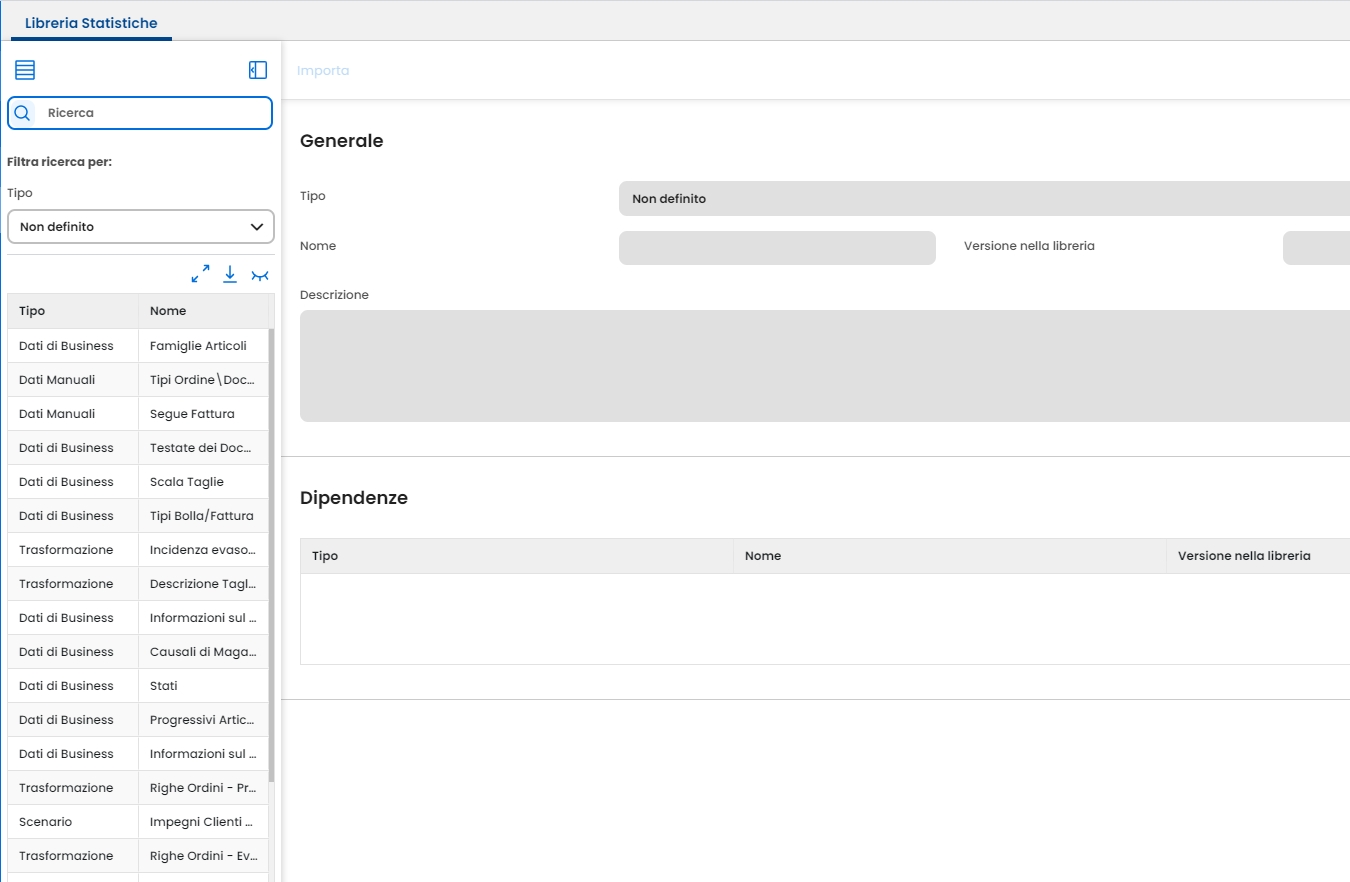Click the Nome field in Generale section
1350x882 pixels.
(777, 248)
